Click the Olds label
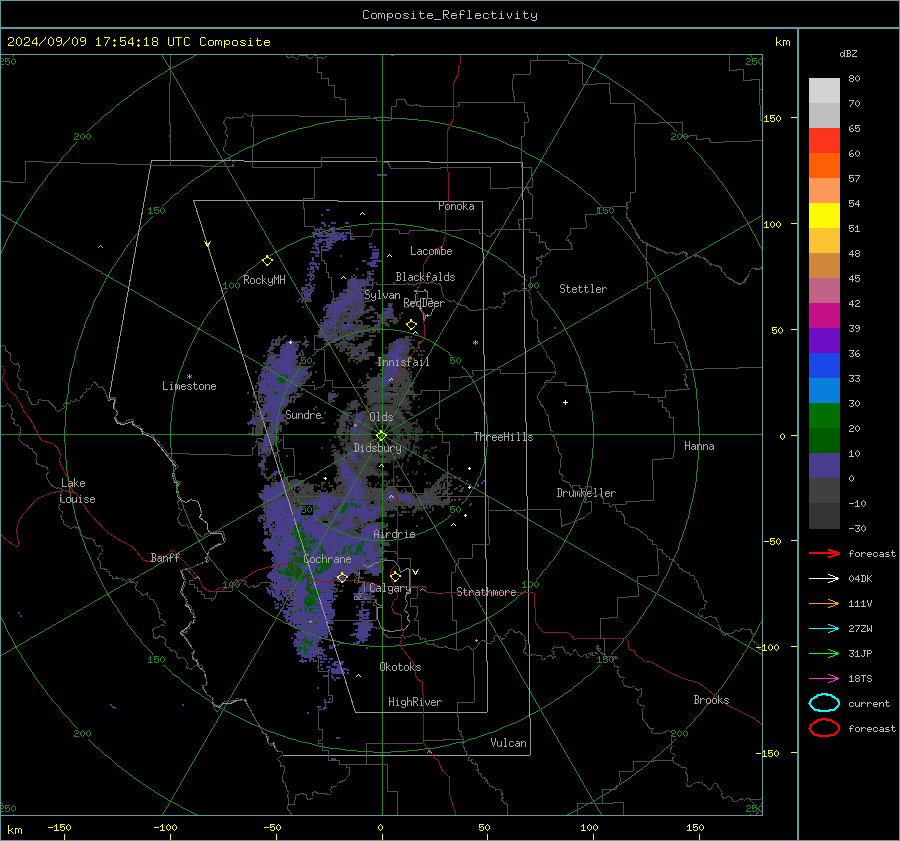The height and width of the screenshot is (841, 900). 381,417
